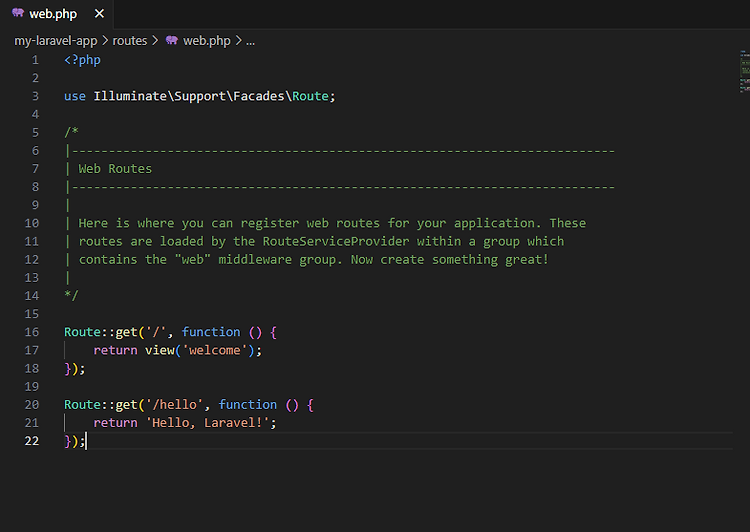This screenshot has height=532, width=750.
Task: Expand the breadcrumb ellipsis symbols
Action: (251, 41)
